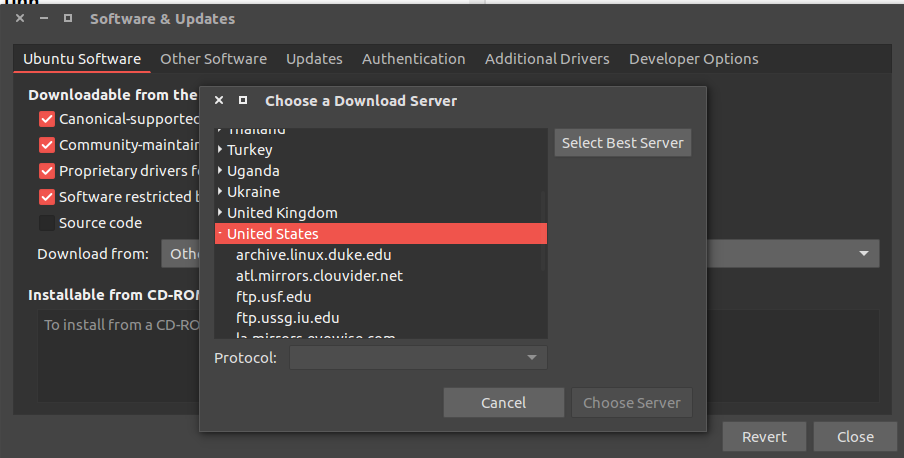
Task: Expand the Ukraine country entry
Action: [x=220, y=192]
